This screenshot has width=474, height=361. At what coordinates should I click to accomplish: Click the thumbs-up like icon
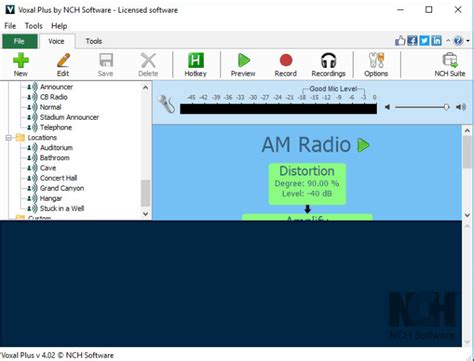point(400,41)
